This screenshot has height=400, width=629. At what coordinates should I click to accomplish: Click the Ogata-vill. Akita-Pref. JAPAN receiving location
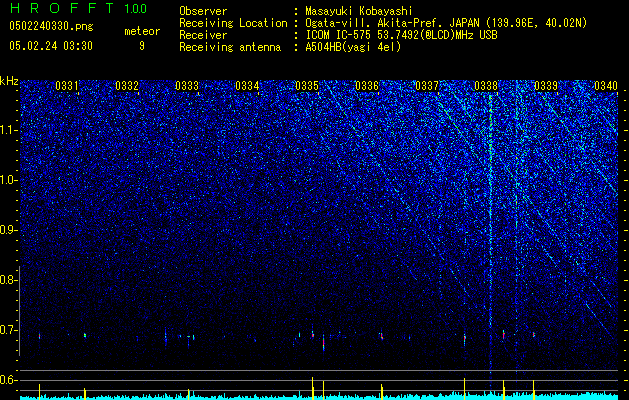click(x=446, y=23)
